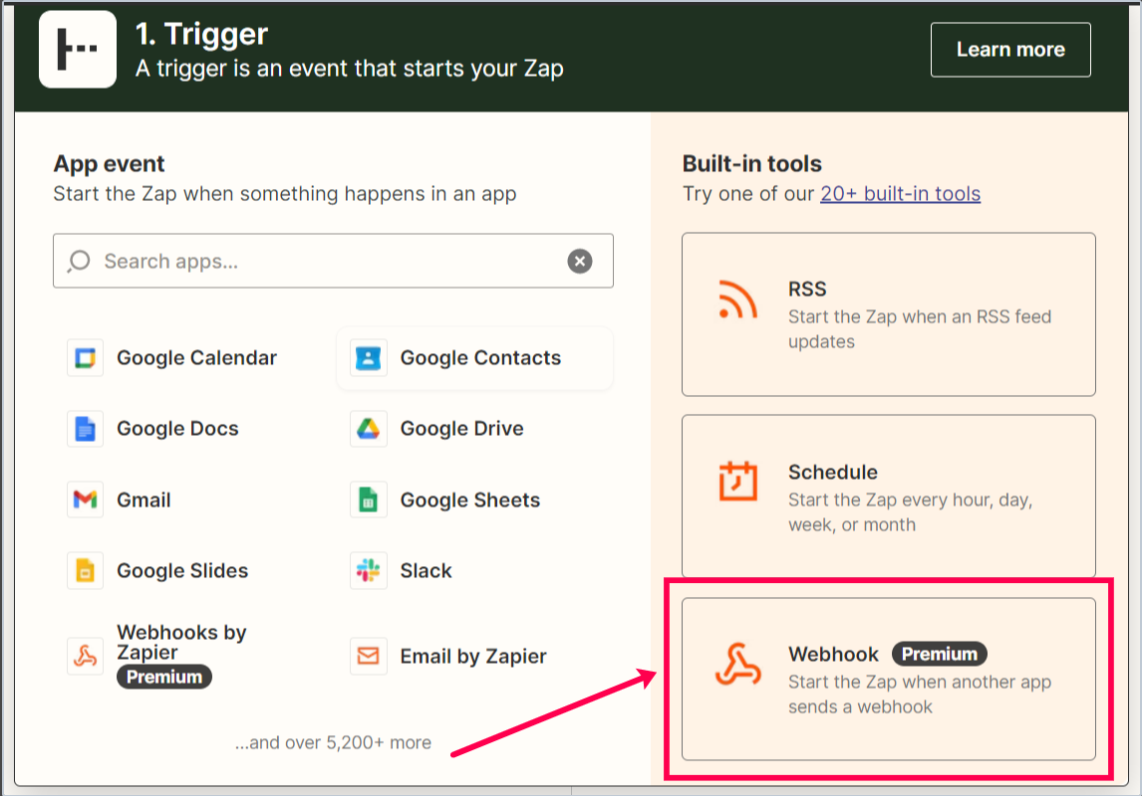Click the Webhook icon in built-in tools
1142x796 pixels.
pyautogui.click(x=738, y=664)
